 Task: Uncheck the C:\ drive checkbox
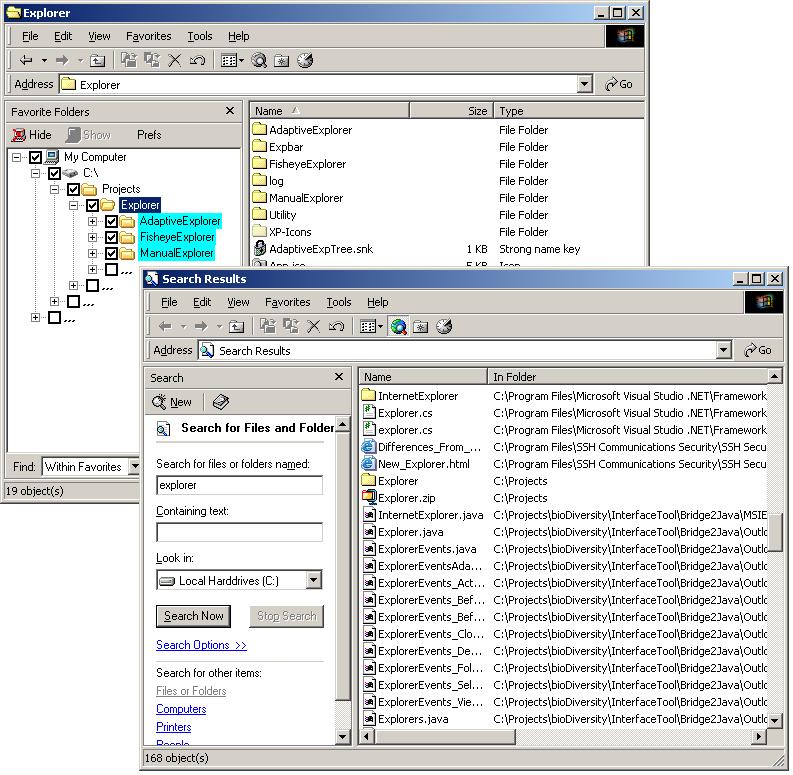55,174
